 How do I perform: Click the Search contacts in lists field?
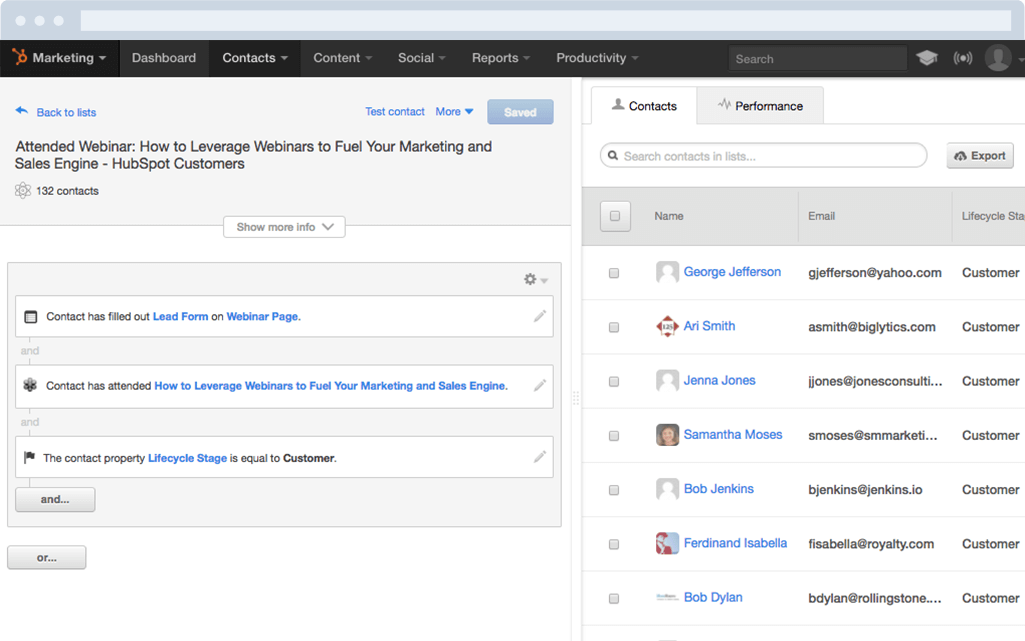764,156
